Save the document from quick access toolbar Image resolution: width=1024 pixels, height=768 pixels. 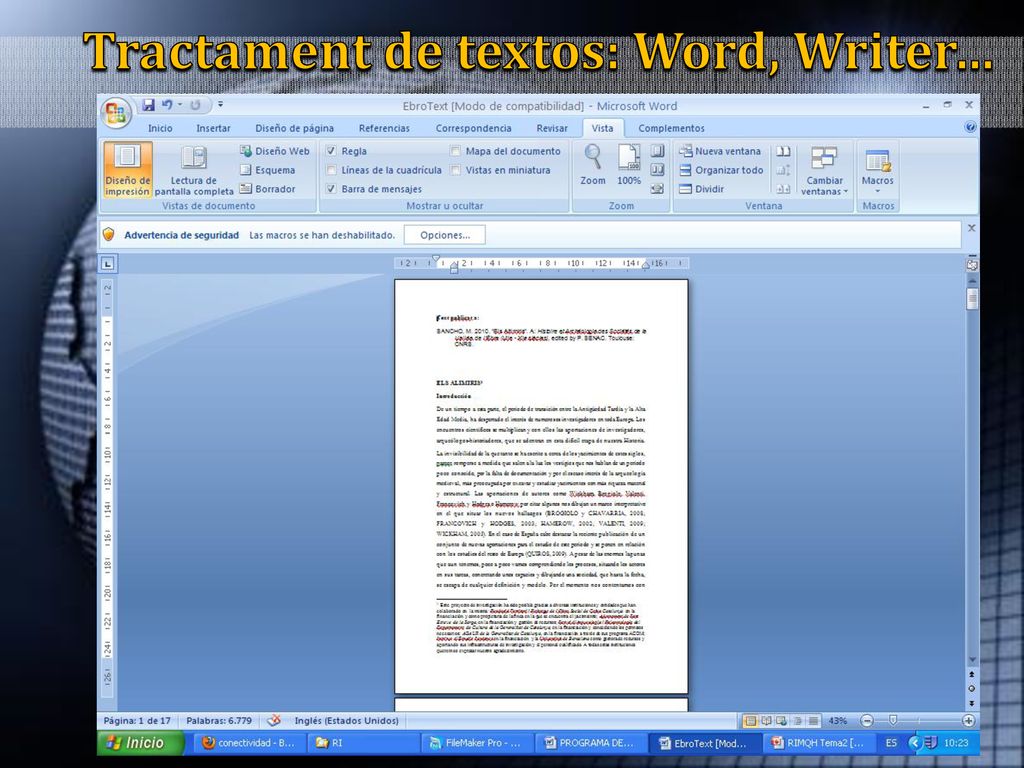coord(148,104)
